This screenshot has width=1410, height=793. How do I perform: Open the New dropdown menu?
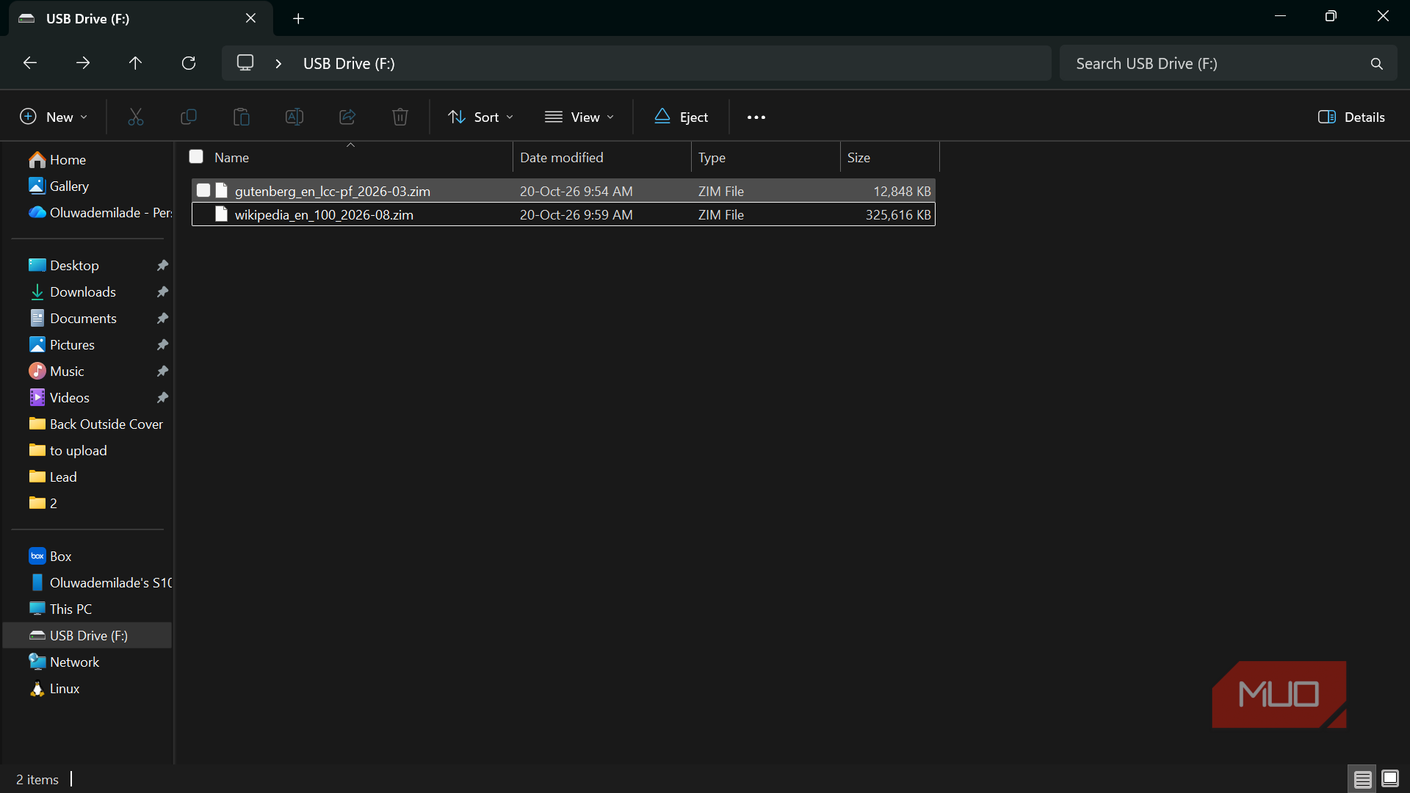pyautogui.click(x=54, y=117)
